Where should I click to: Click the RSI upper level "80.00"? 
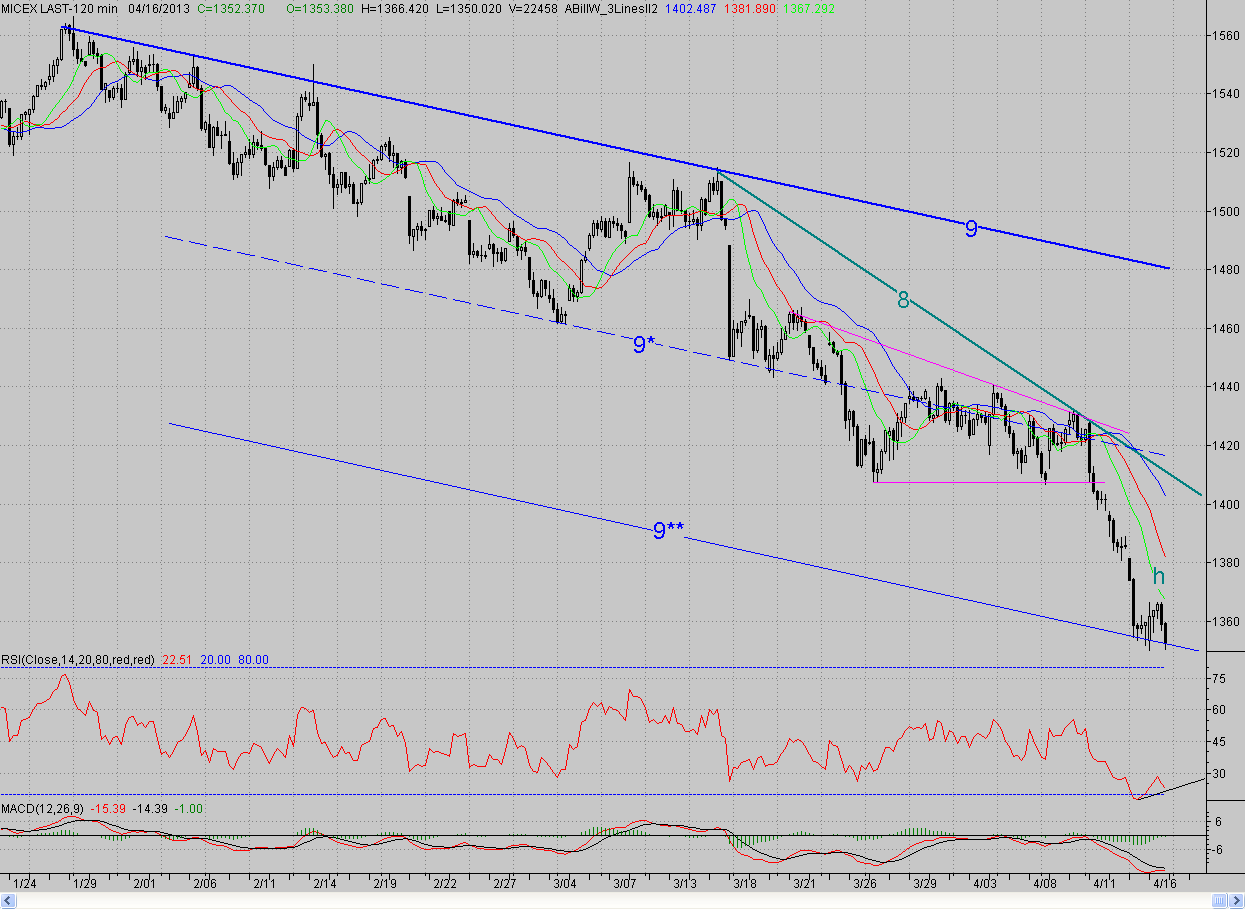(254, 659)
